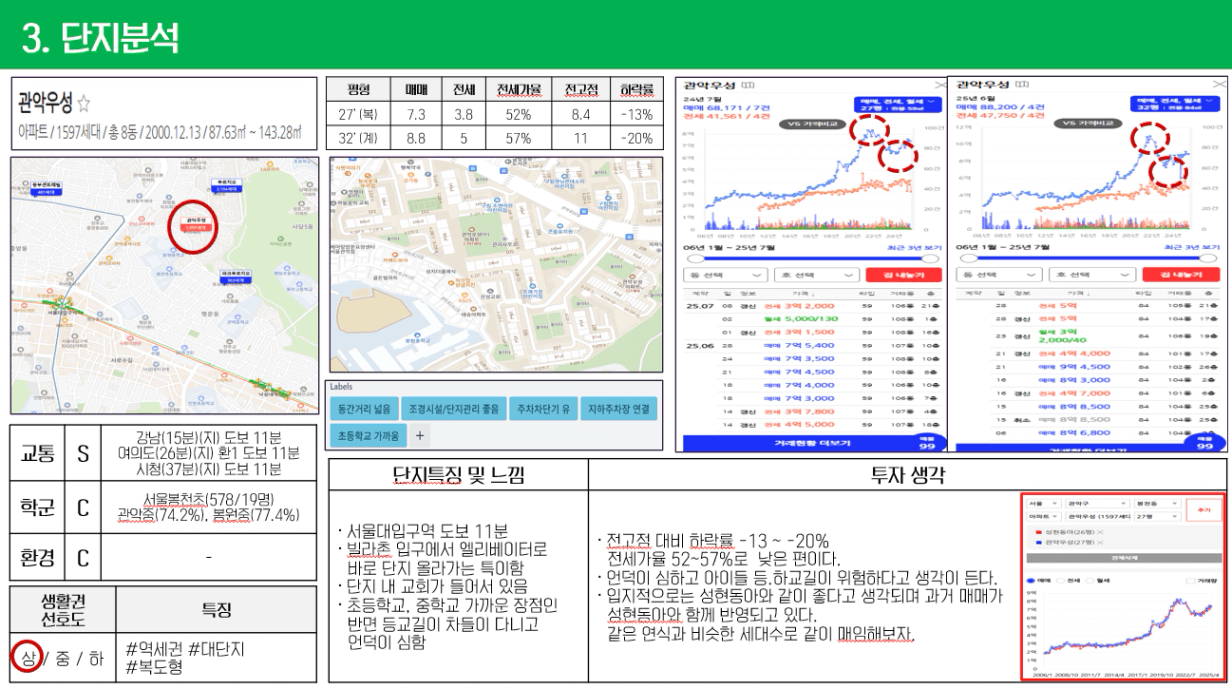Click the 매매 7억 5,400 transaction row
The image size is (1232, 689).
click(x=813, y=345)
